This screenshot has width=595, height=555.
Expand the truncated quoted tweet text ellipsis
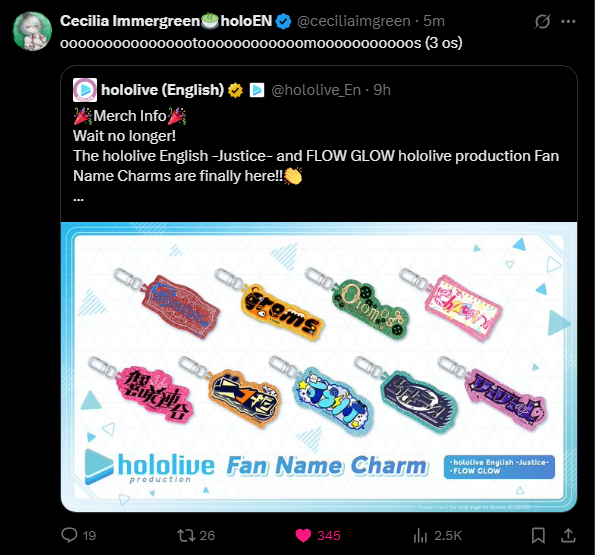pos(79,199)
